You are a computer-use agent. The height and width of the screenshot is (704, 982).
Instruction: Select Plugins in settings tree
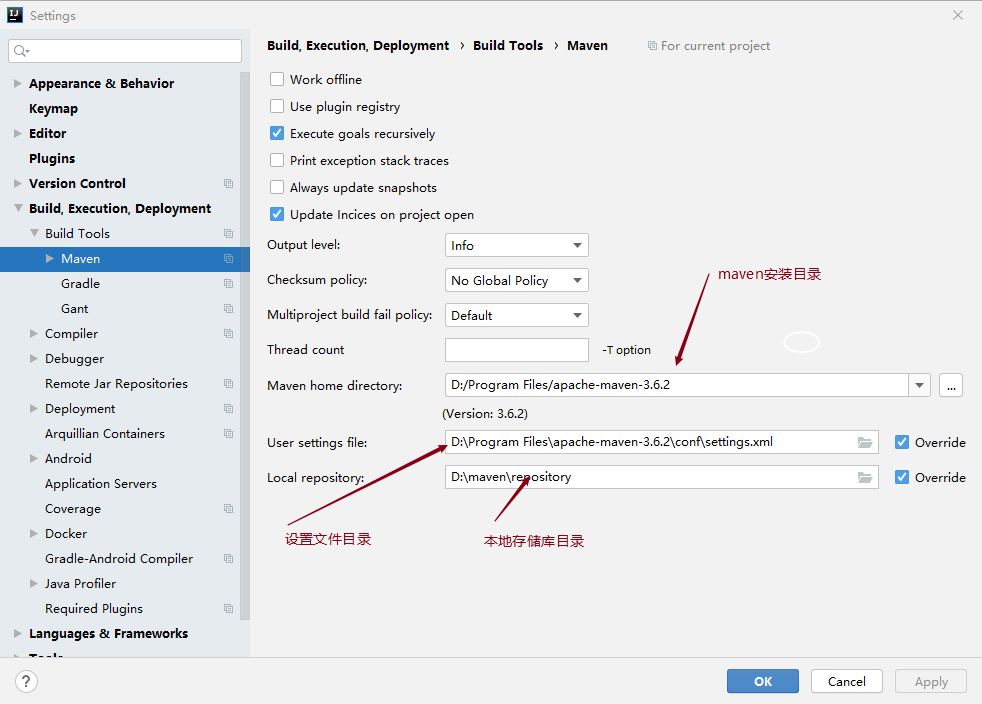[x=52, y=158]
